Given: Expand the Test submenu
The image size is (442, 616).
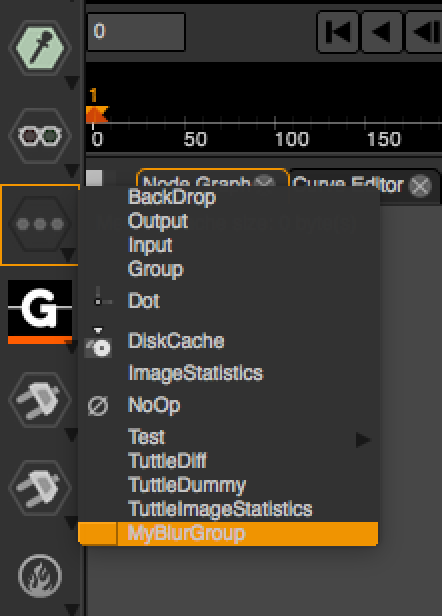Looking at the screenshot, I should tap(228, 437).
